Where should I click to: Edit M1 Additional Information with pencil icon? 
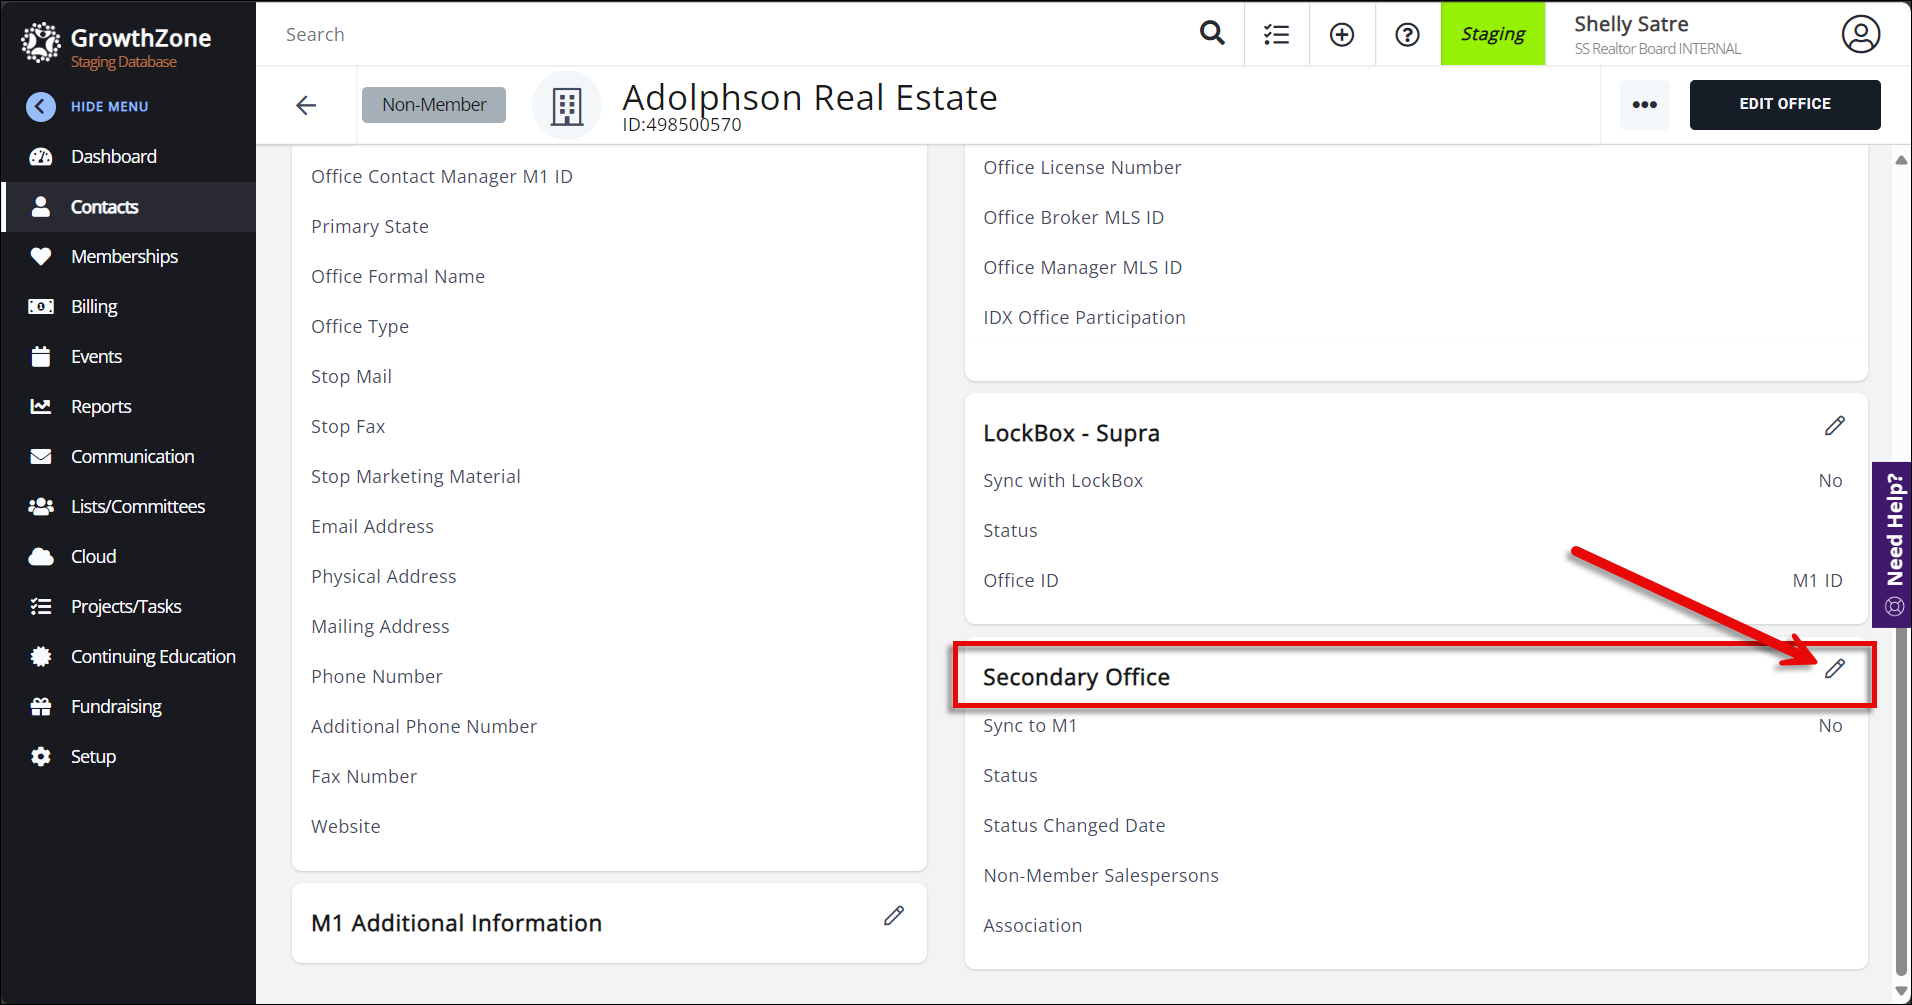[893, 916]
